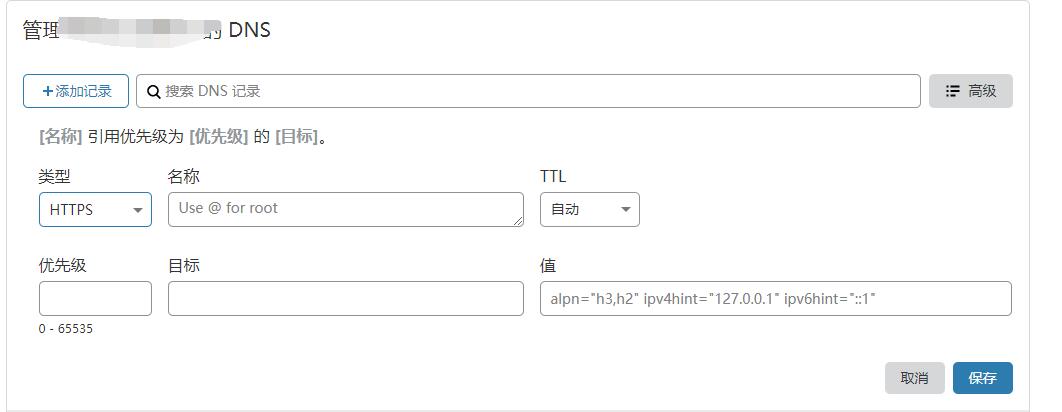
Task: Click the list icon on 高级 button
Action: point(953,91)
